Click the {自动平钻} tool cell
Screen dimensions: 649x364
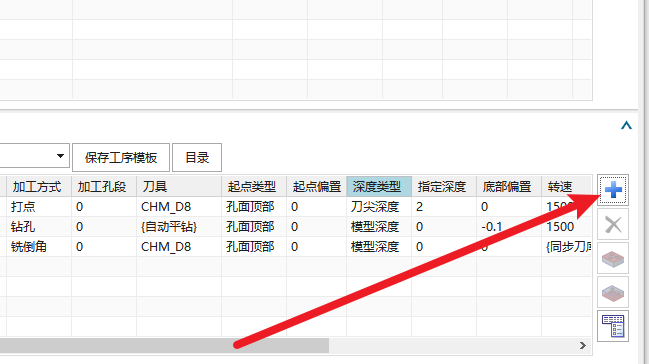(x=179, y=227)
